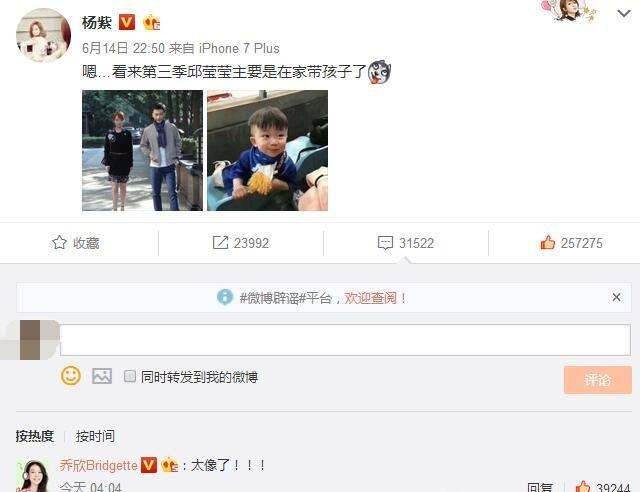Sort comments by 按热度 tab
This screenshot has width=640, height=492.
click(x=35, y=436)
